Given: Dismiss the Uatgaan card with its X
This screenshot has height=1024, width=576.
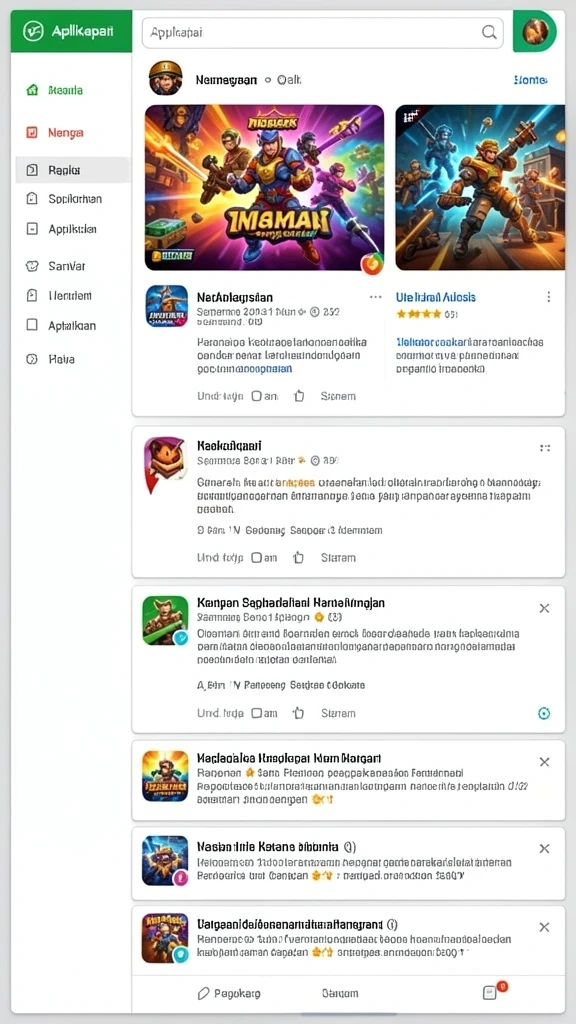Looking at the screenshot, I should (544, 927).
